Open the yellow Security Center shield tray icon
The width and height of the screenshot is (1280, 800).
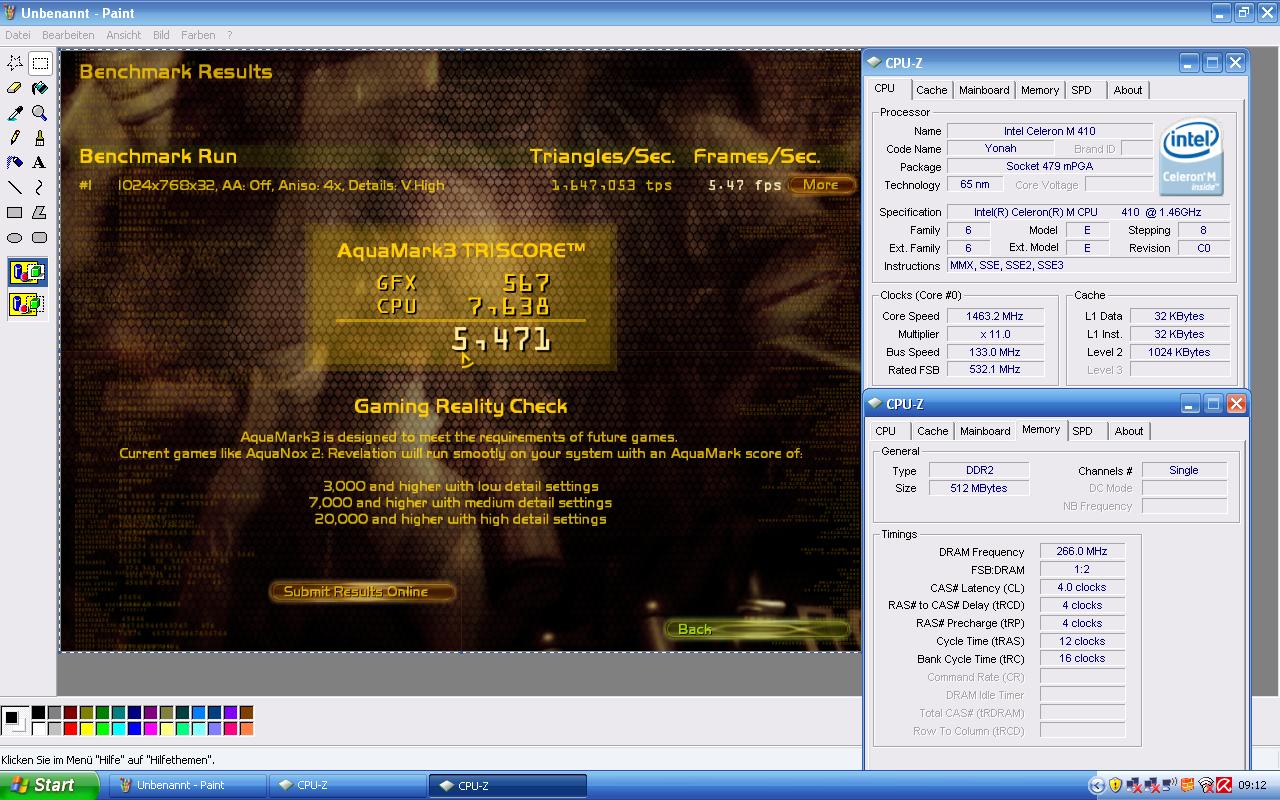(1115, 785)
